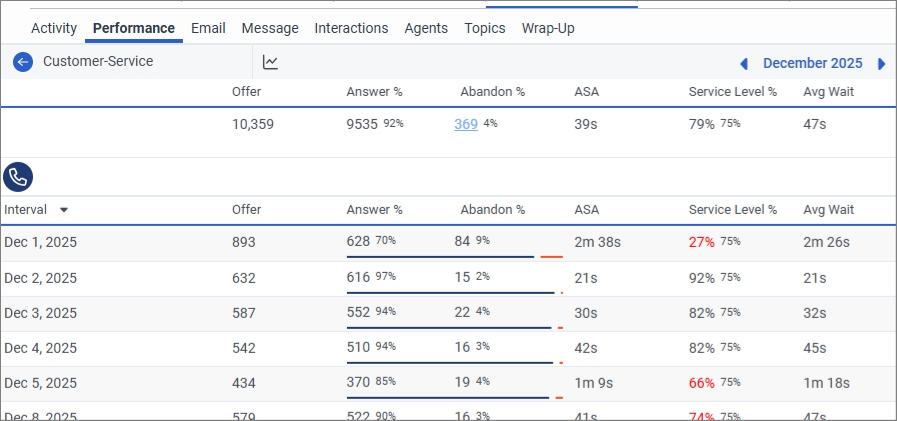Open the December 2025 date picker
Viewport: 897px width, 421px height.
coord(812,63)
